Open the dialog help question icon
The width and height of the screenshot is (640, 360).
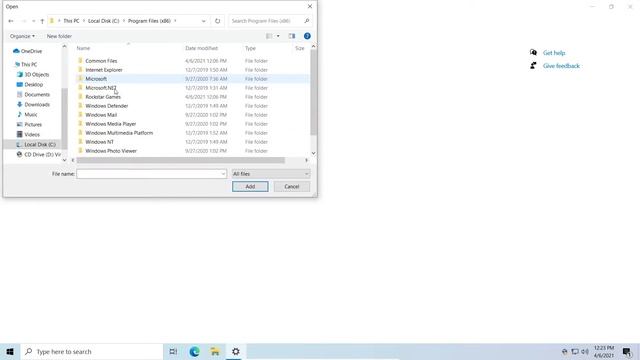click(x=307, y=36)
